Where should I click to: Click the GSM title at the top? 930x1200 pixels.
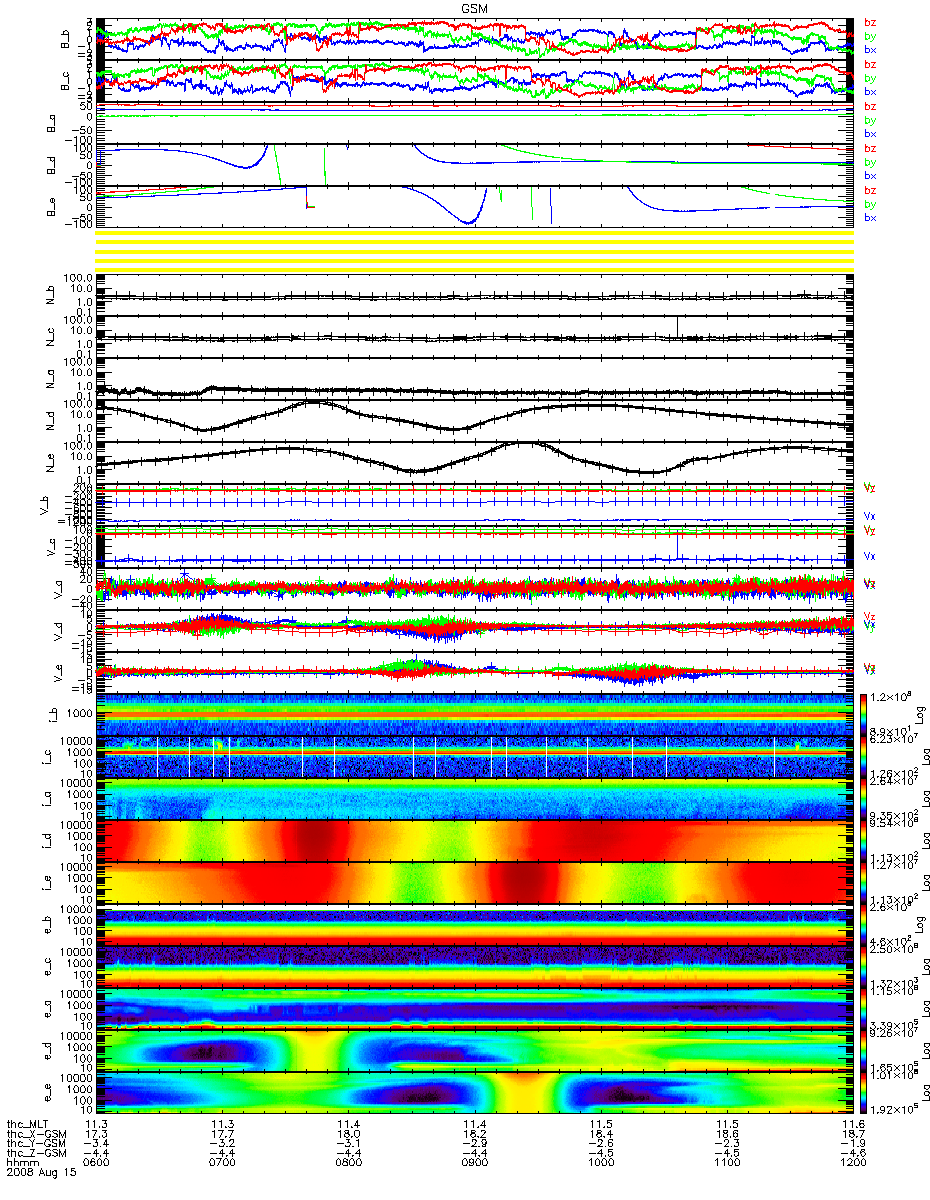click(474, 7)
